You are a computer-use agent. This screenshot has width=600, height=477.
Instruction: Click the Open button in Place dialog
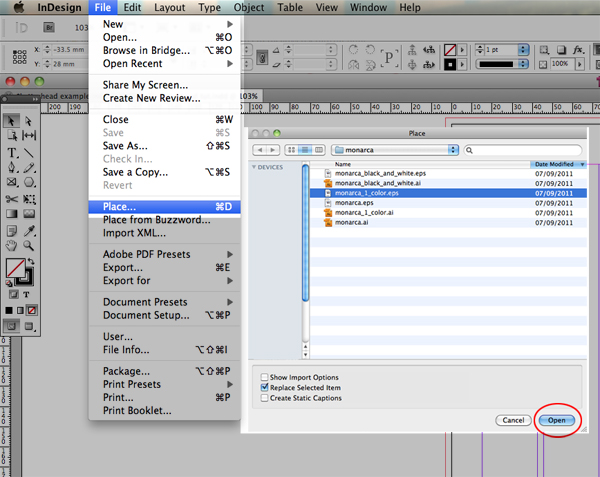(557, 420)
